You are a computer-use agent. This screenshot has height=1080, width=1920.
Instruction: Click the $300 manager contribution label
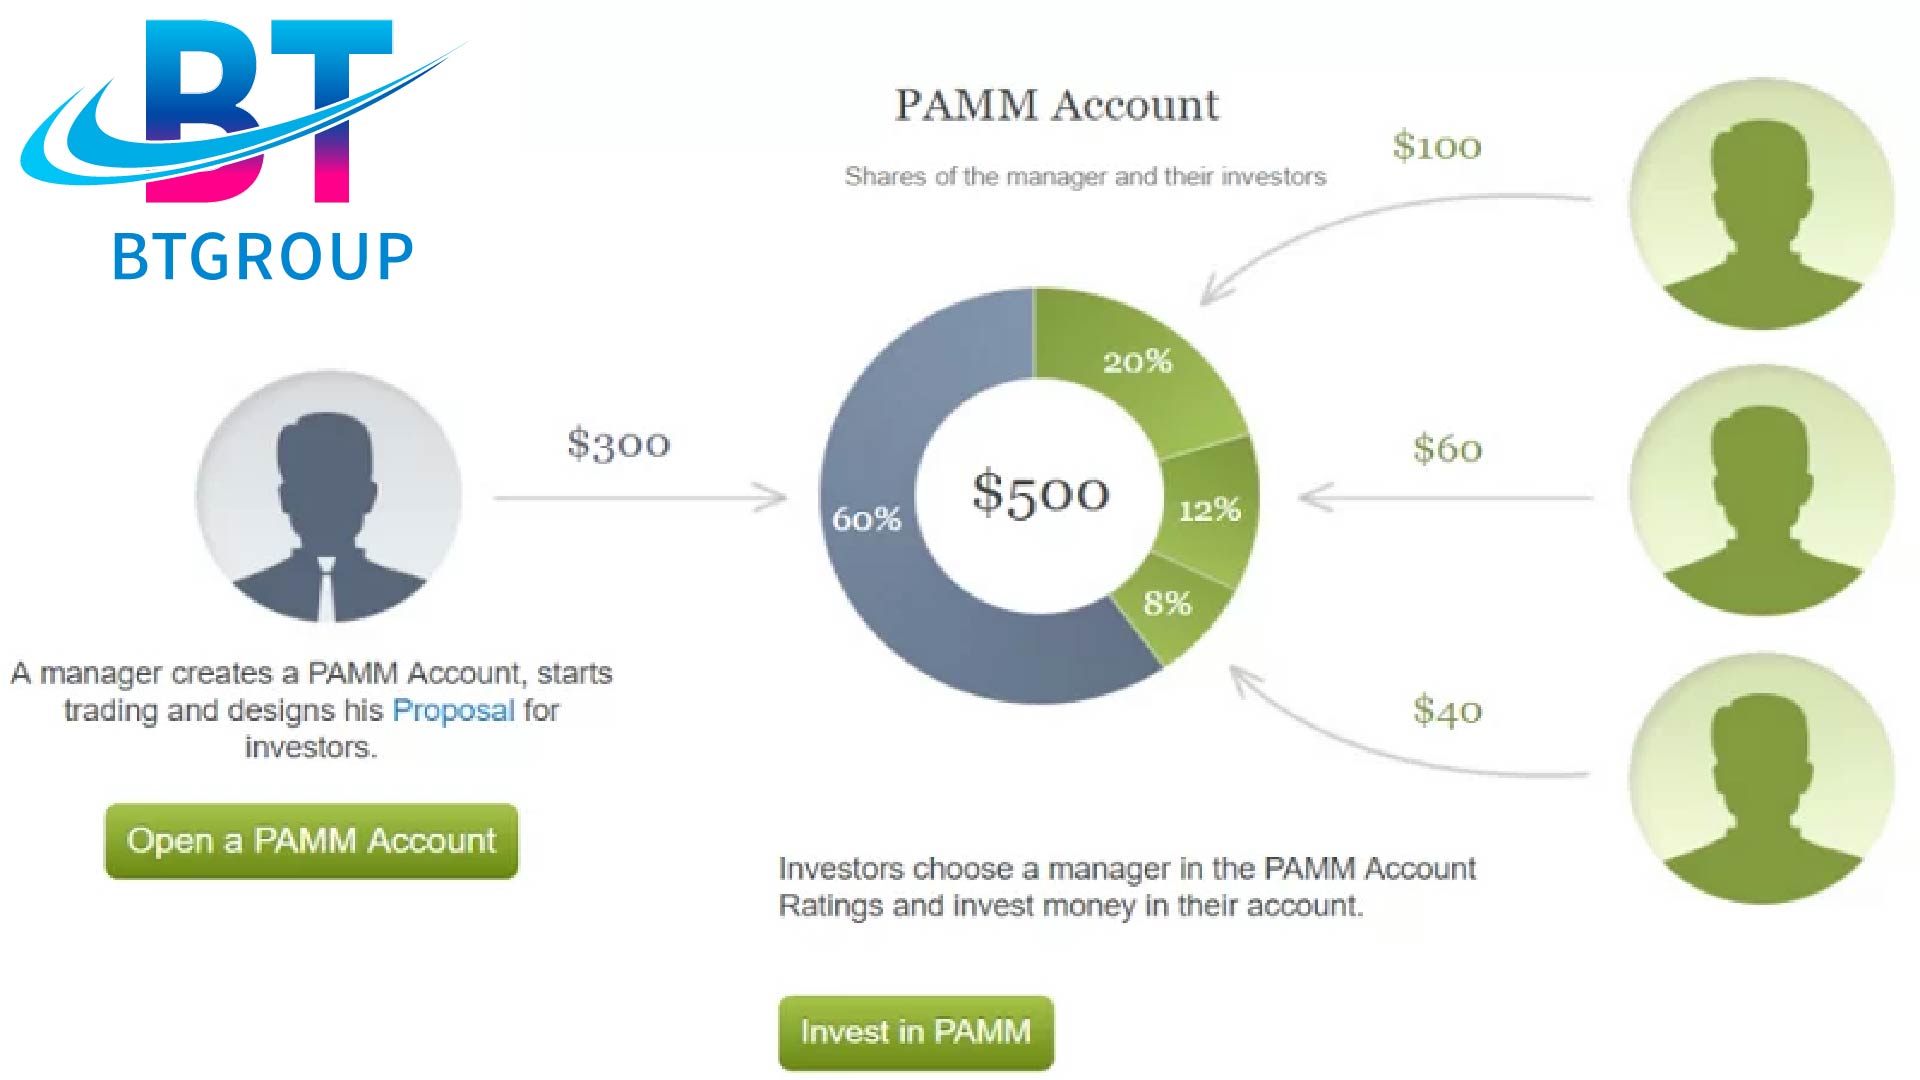(x=618, y=444)
